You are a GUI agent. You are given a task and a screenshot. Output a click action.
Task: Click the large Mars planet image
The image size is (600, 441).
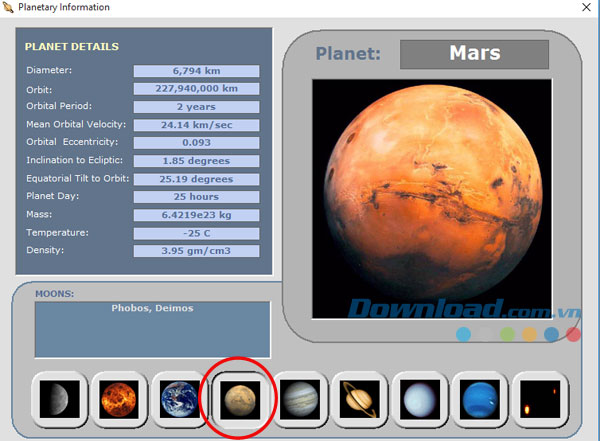tap(432, 199)
